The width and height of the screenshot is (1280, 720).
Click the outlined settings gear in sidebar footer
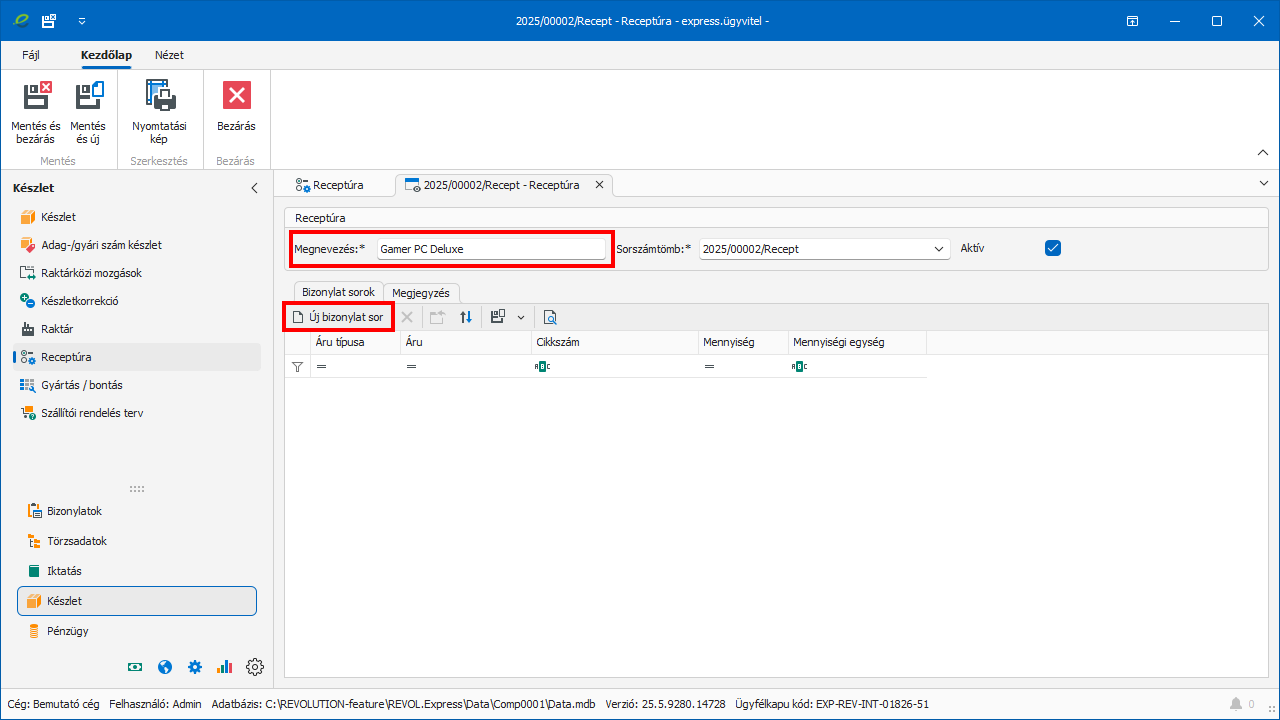pos(255,667)
